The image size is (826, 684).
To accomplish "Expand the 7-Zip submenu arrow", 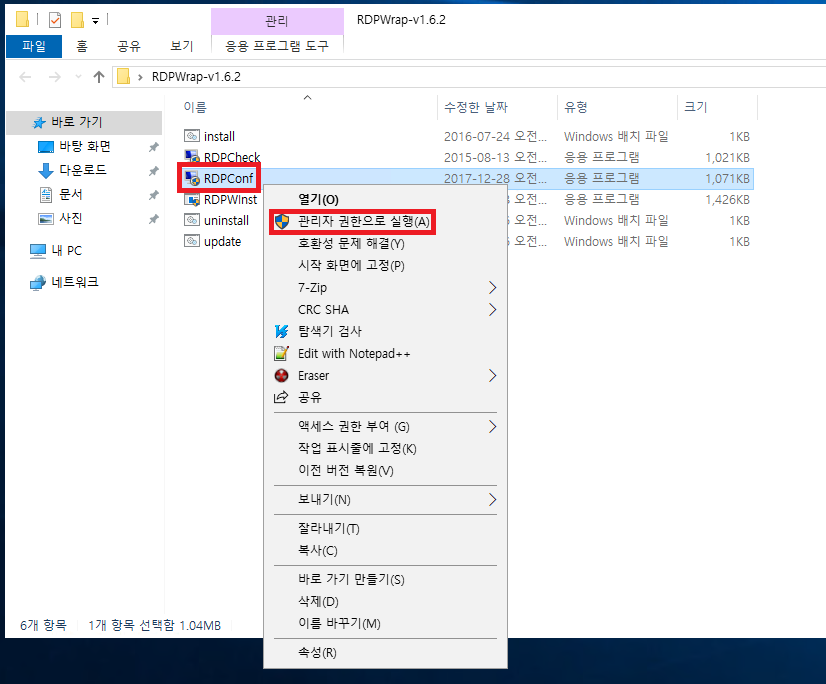I will [x=492, y=287].
